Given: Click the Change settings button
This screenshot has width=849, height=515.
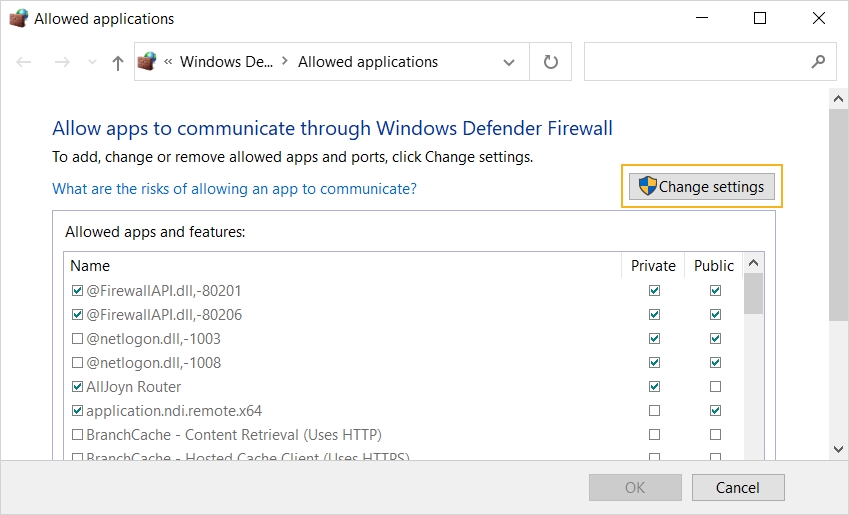Looking at the screenshot, I should coord(702,187).
